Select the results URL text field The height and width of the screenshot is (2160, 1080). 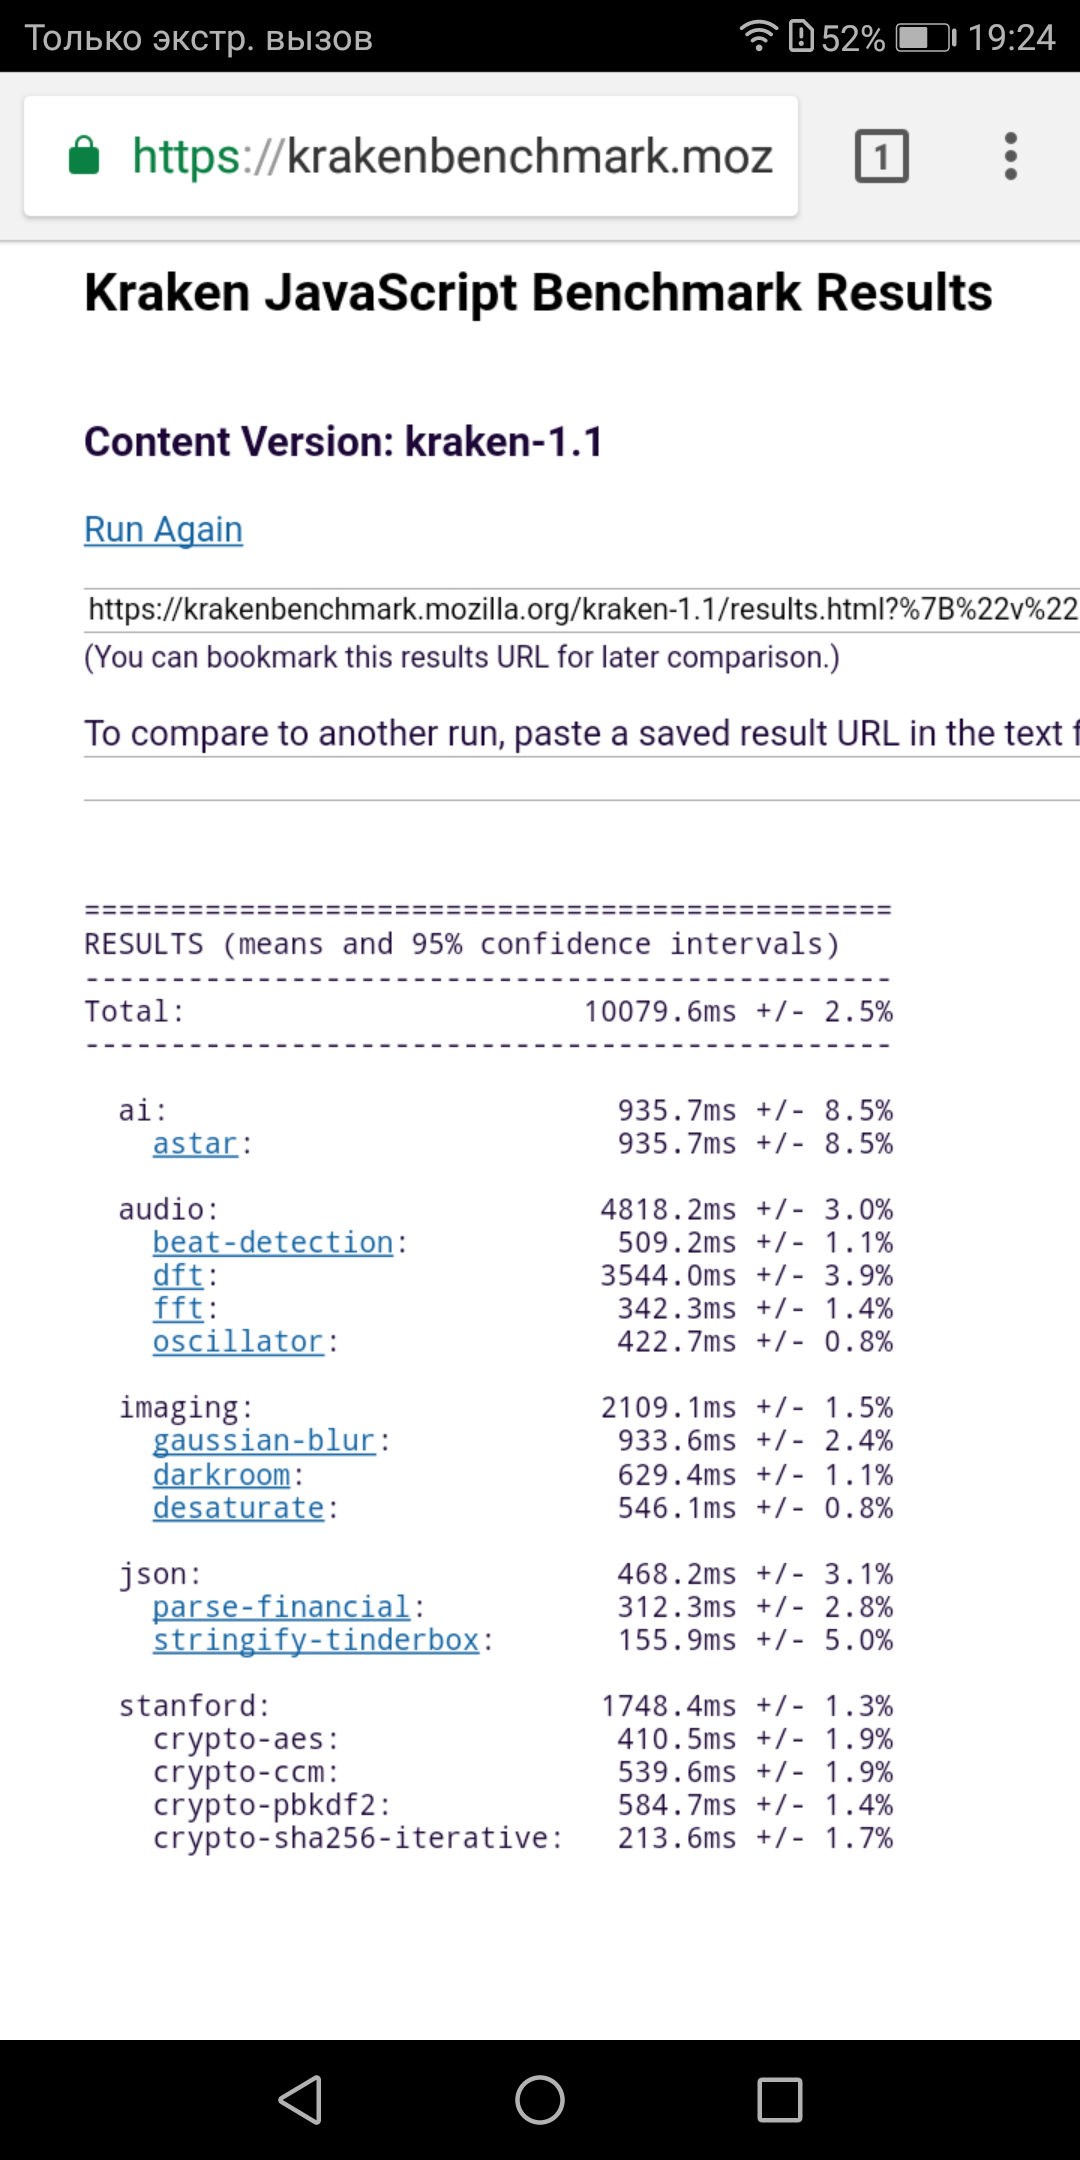[582, 609]
